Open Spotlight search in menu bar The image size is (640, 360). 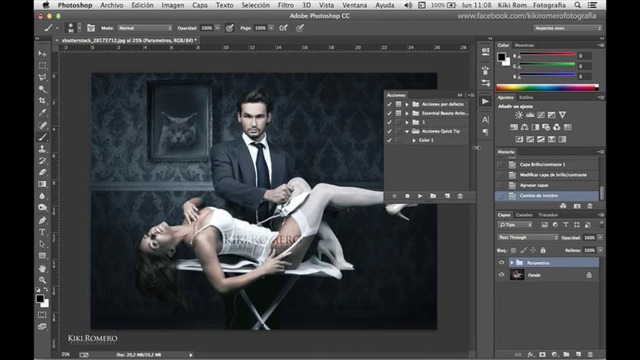point(578,5)
